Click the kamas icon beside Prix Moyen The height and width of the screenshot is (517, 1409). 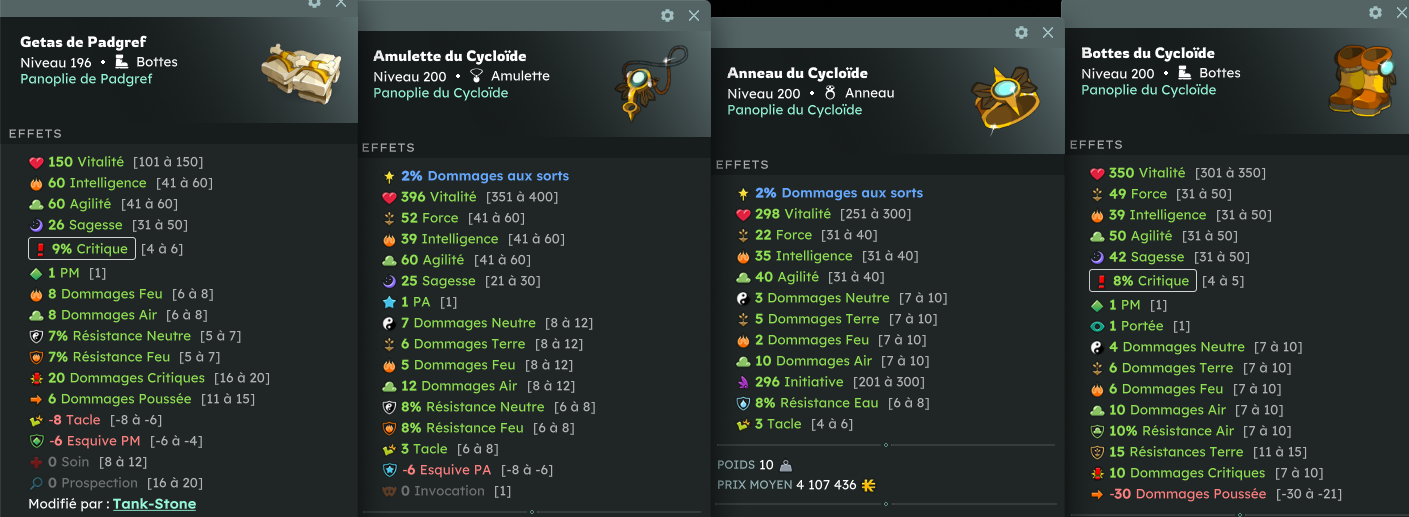pos(868,485)
